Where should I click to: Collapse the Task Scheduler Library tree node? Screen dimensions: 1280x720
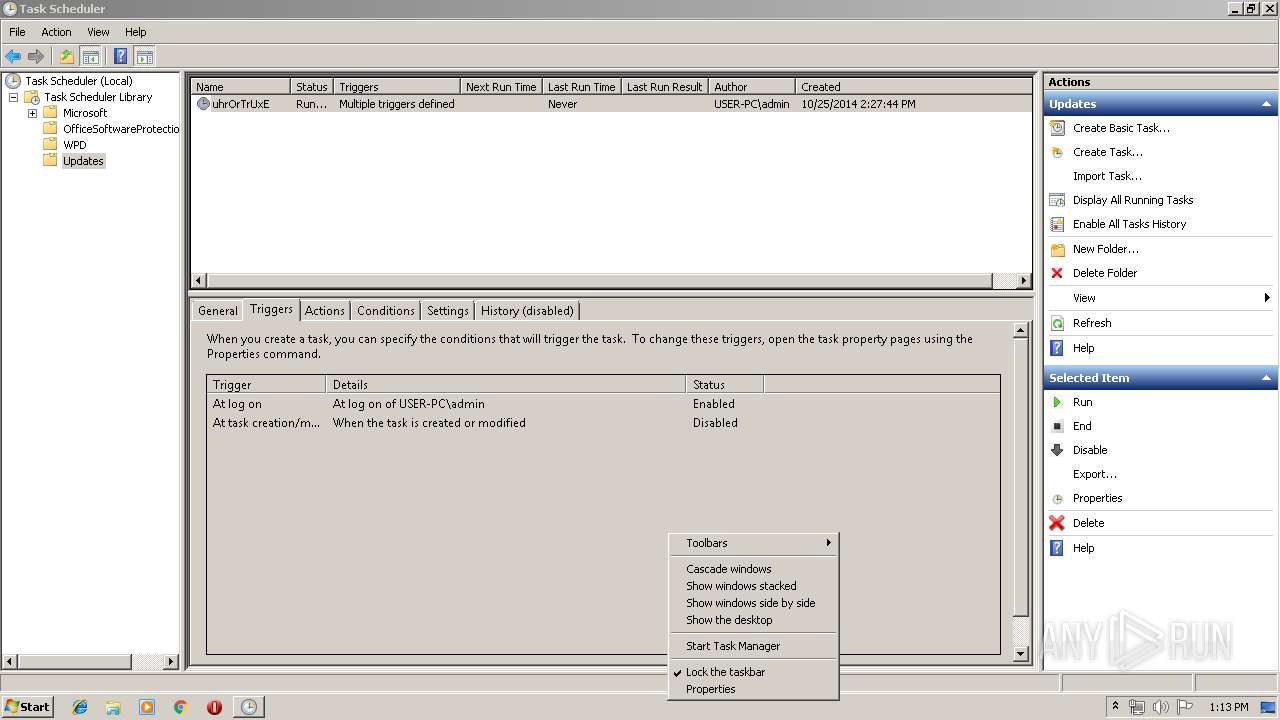(13, 97)
